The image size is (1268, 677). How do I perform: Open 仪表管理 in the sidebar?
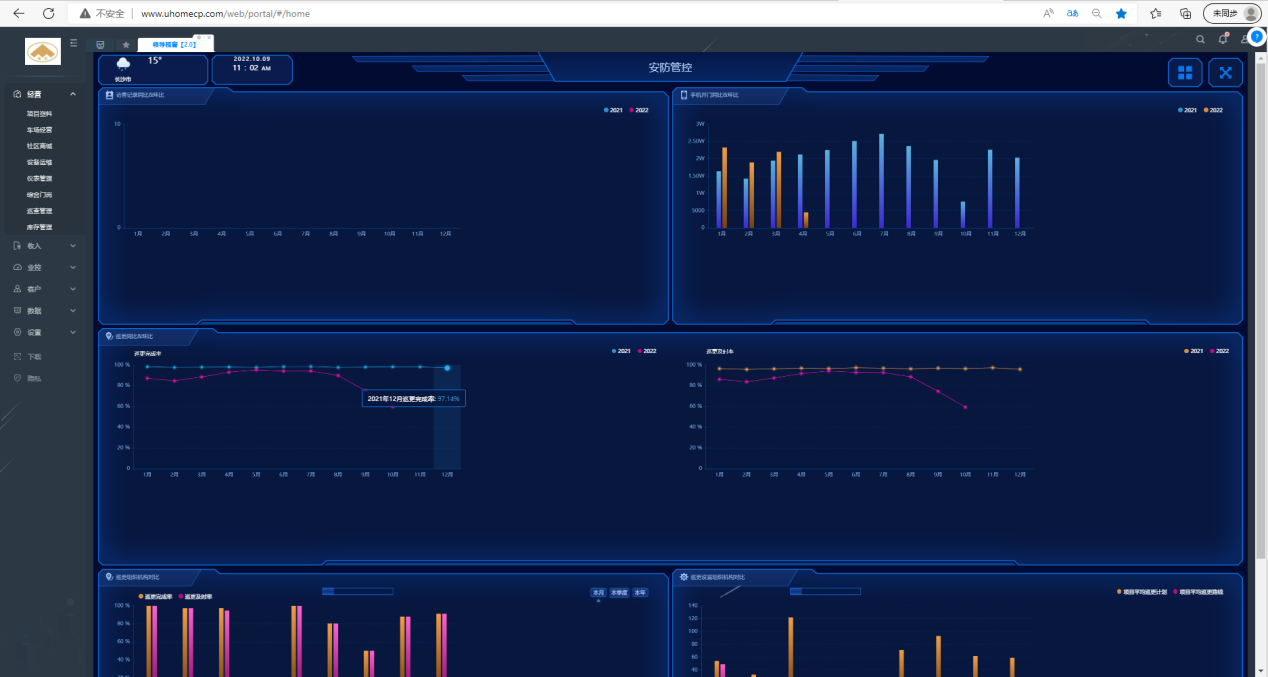click(40, 178)
